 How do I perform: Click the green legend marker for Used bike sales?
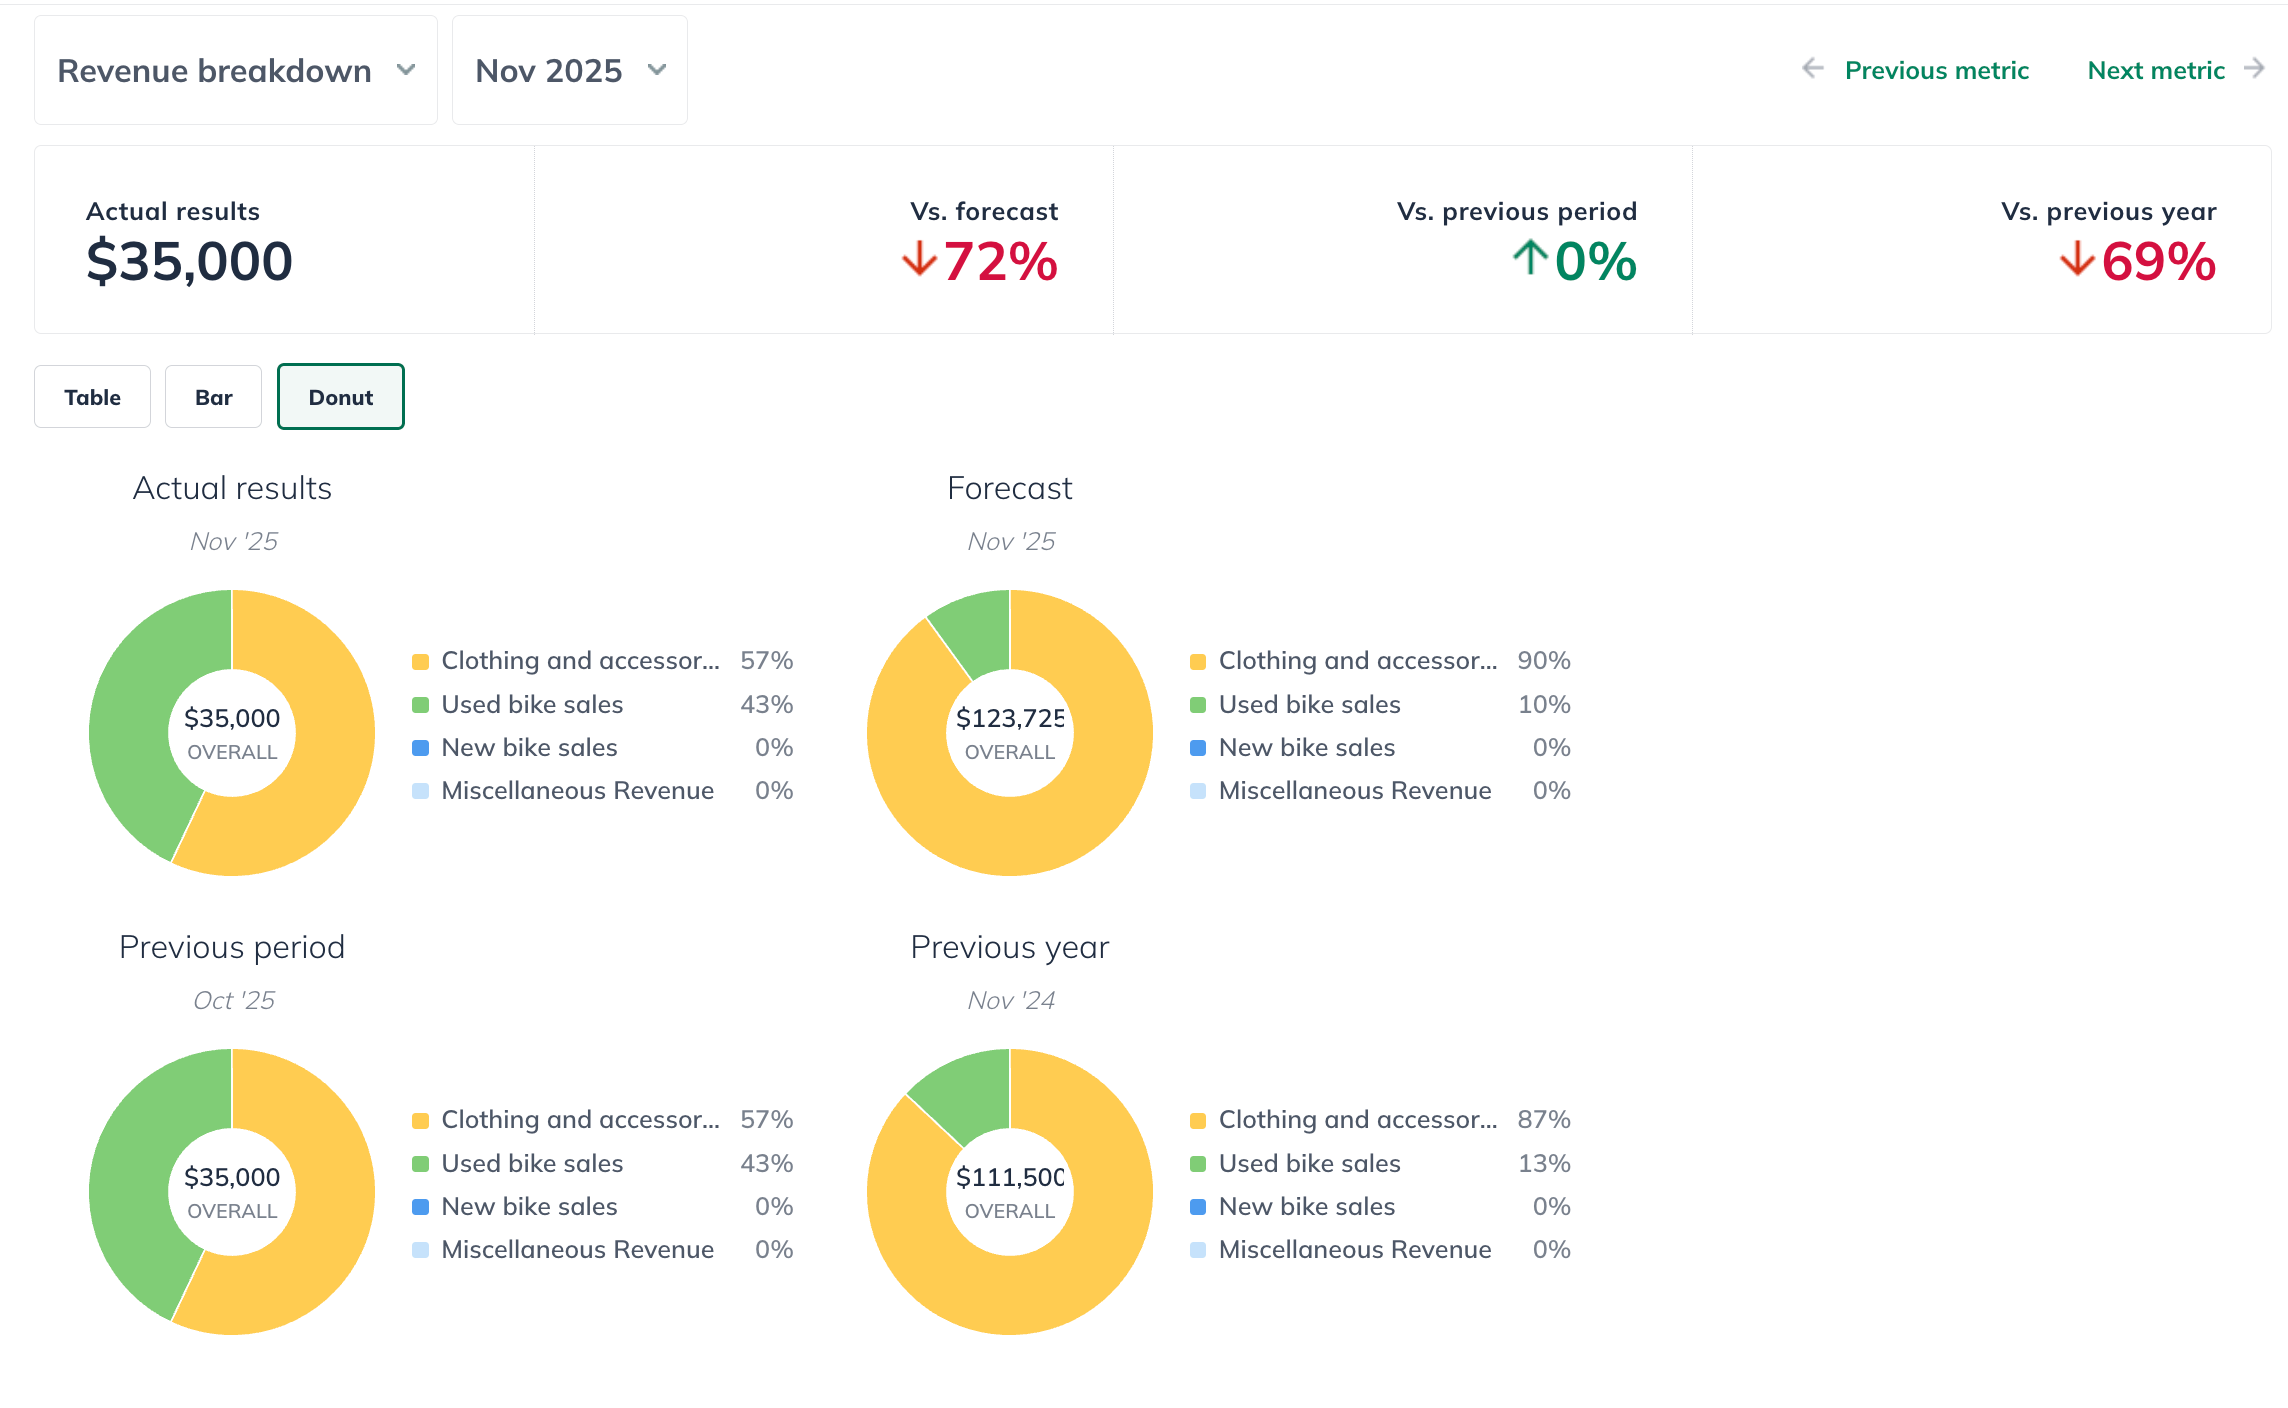[419, 704]
